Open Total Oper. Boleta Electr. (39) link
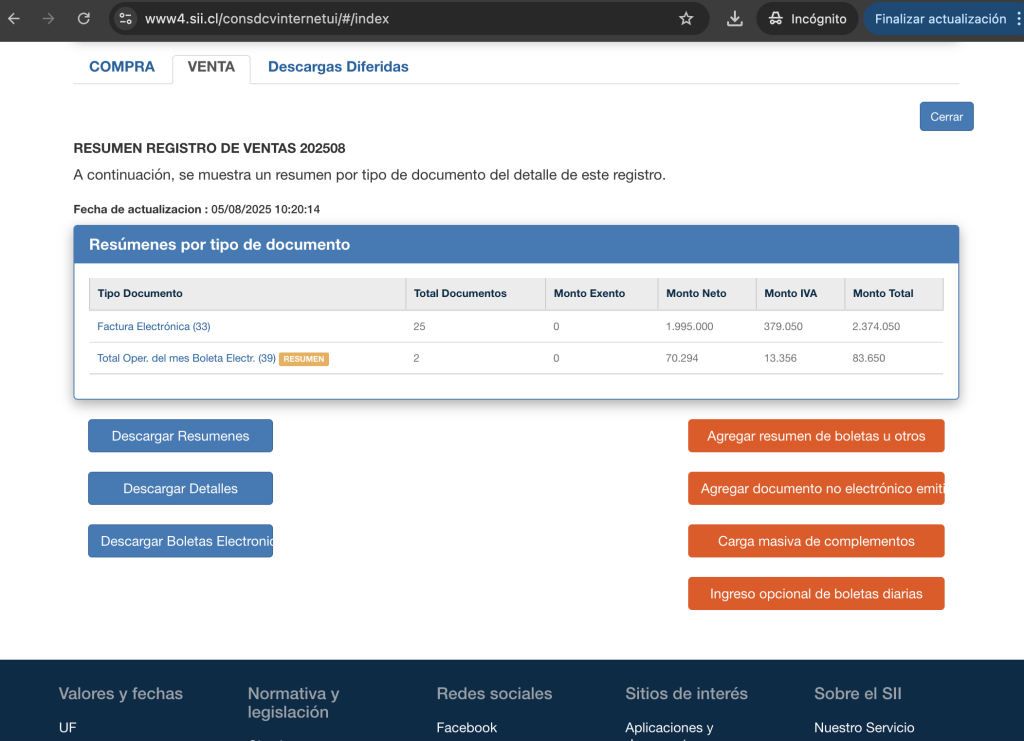Screen dimensions: 1024x741 [186, 358]
